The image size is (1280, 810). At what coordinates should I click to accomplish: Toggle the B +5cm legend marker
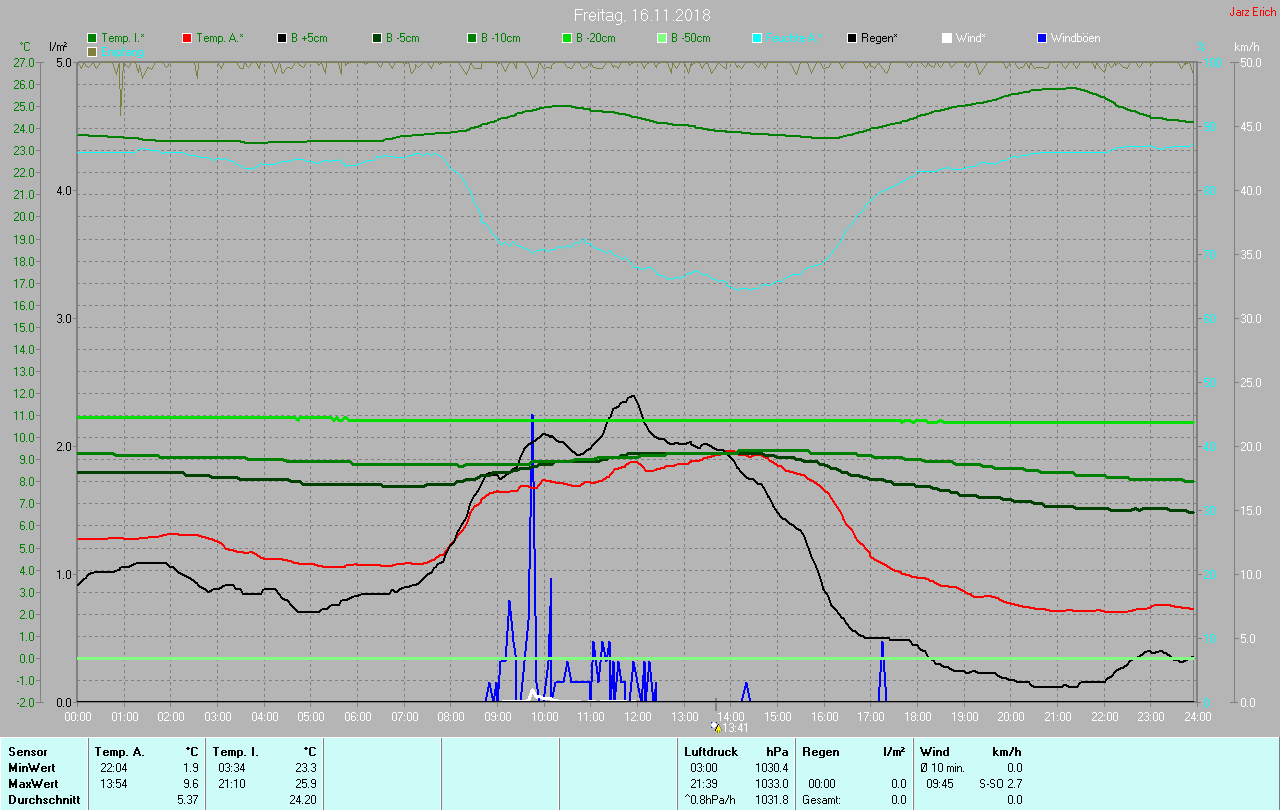283,38
